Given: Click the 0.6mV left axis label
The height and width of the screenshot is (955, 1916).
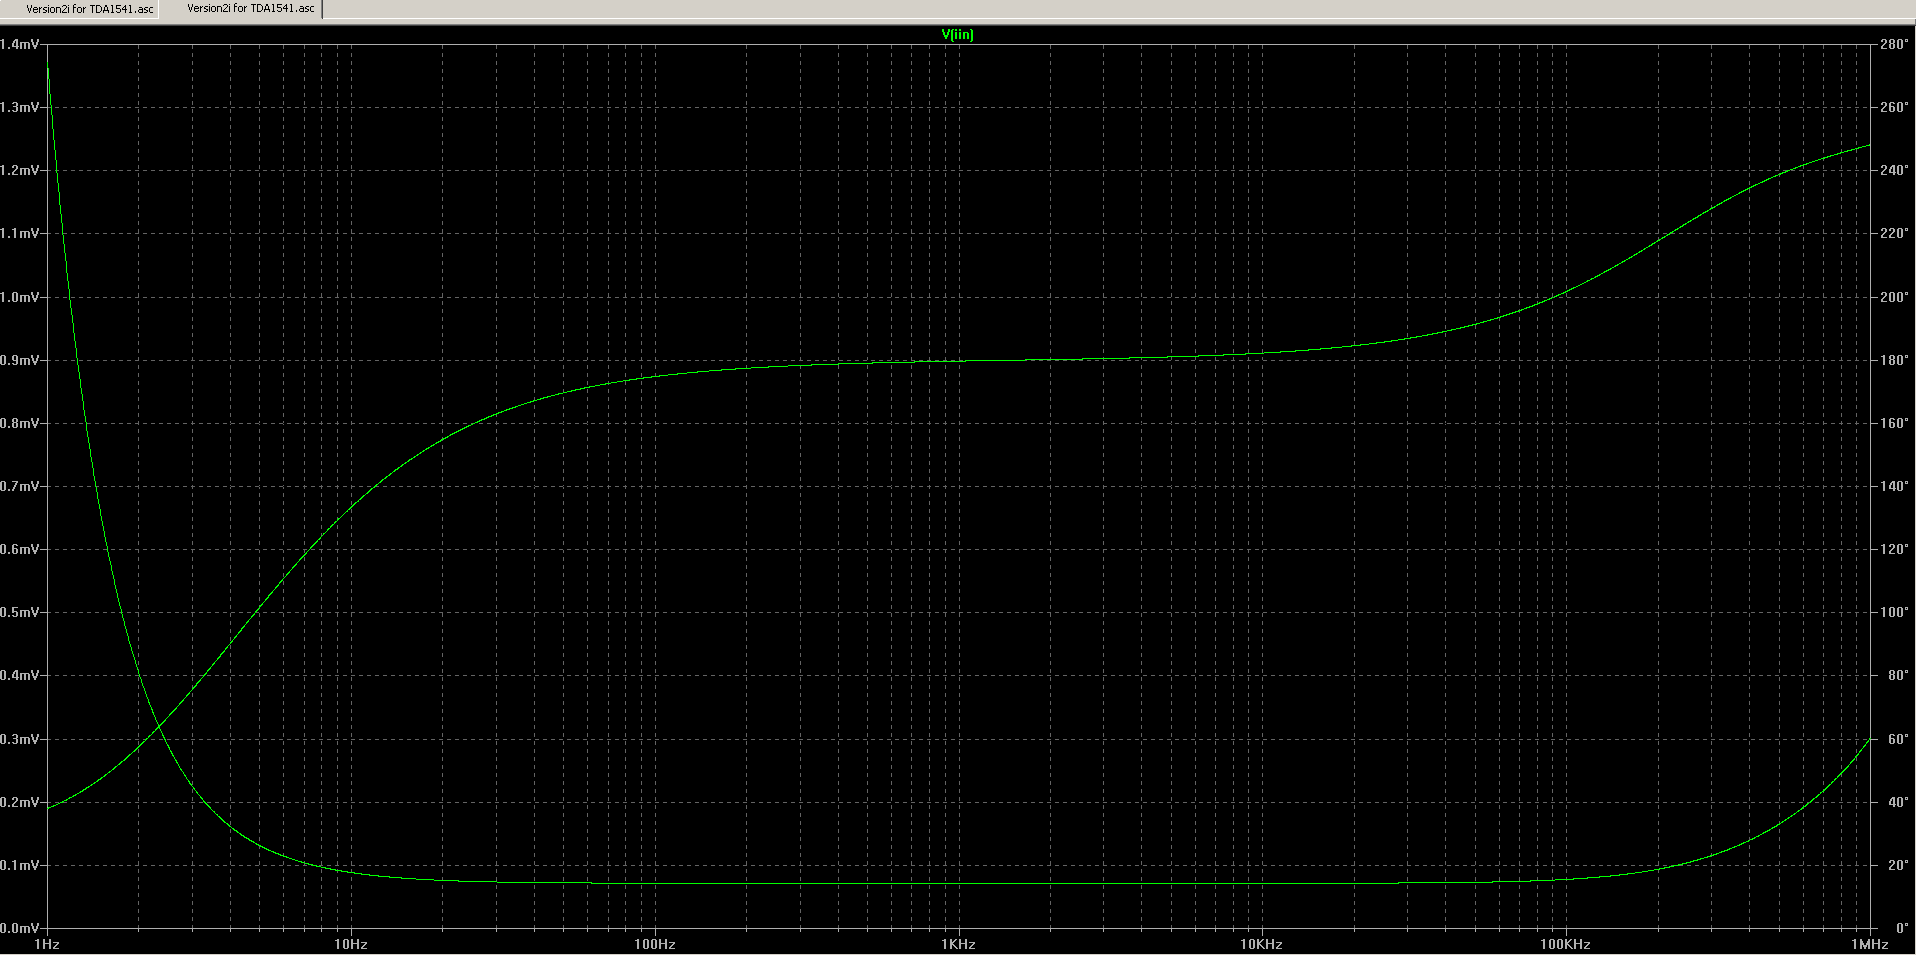Looking at the screenshot, I should tap(20, 549).
